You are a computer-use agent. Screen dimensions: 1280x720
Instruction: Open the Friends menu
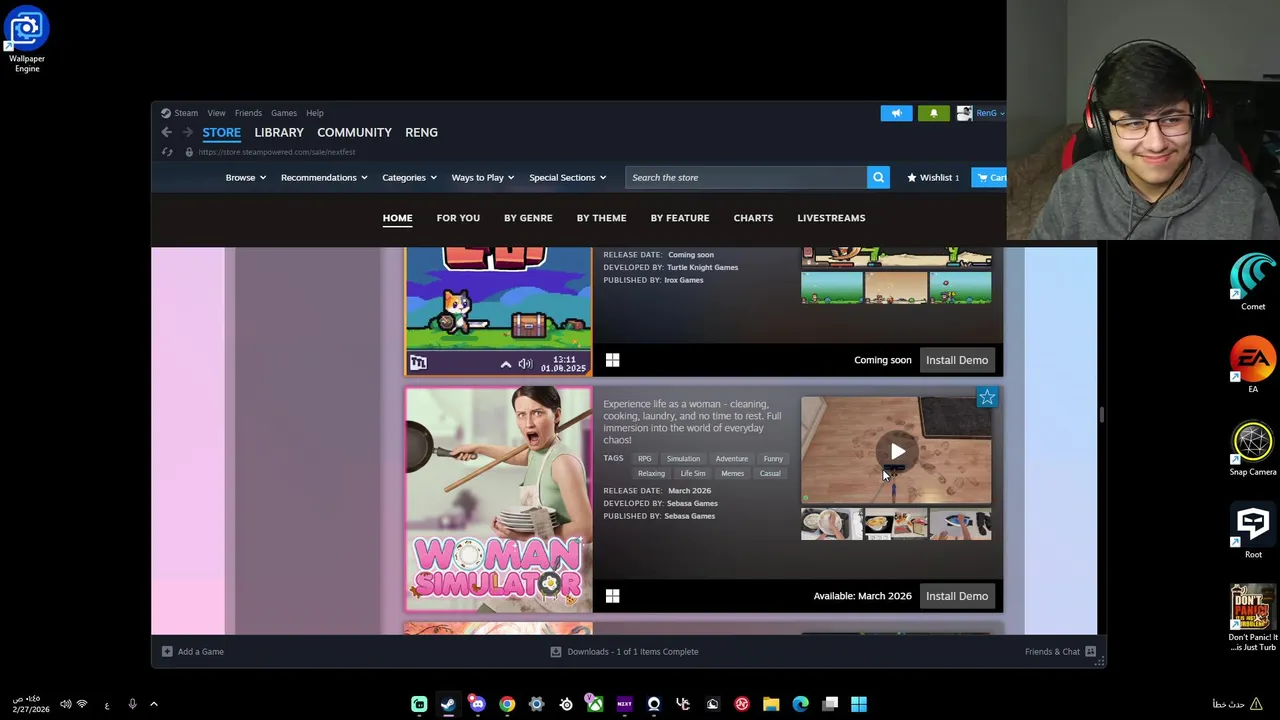248,113
